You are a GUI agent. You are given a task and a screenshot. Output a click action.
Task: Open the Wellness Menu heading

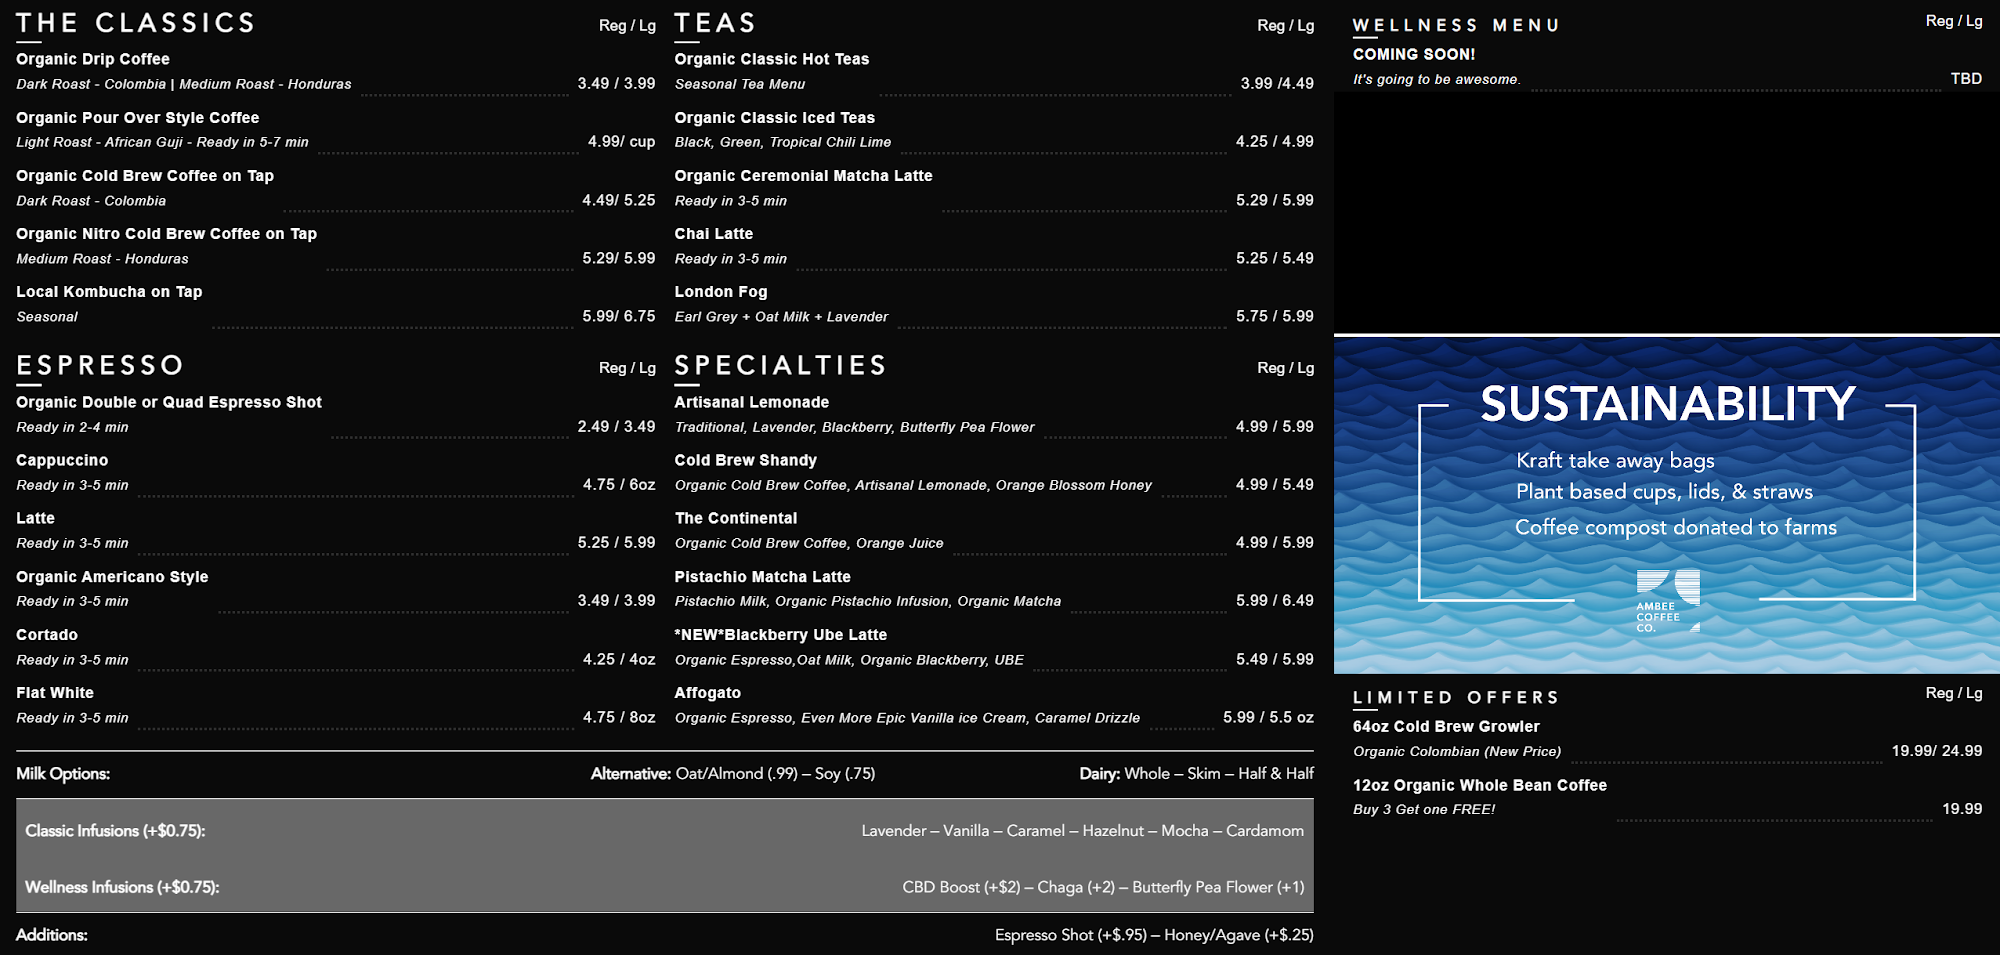coord(1455,25)
